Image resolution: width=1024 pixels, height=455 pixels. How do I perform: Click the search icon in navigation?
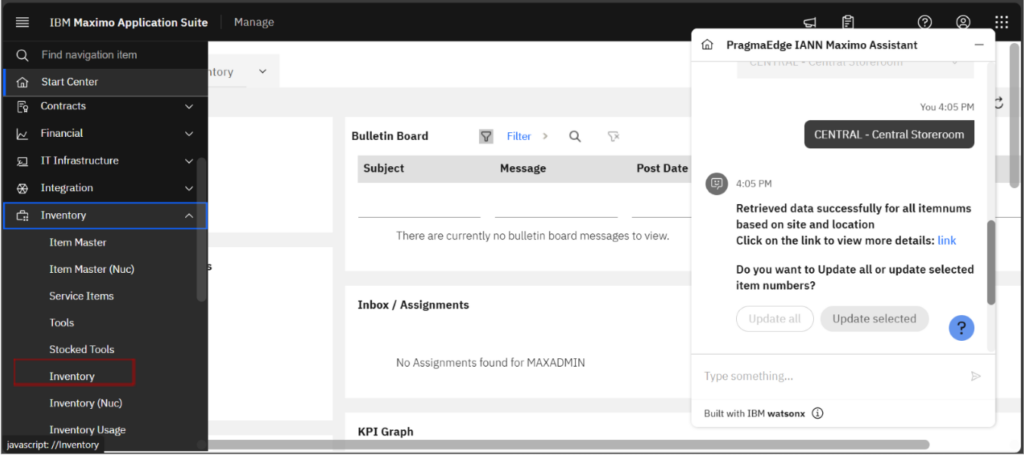tap(22, 55)
